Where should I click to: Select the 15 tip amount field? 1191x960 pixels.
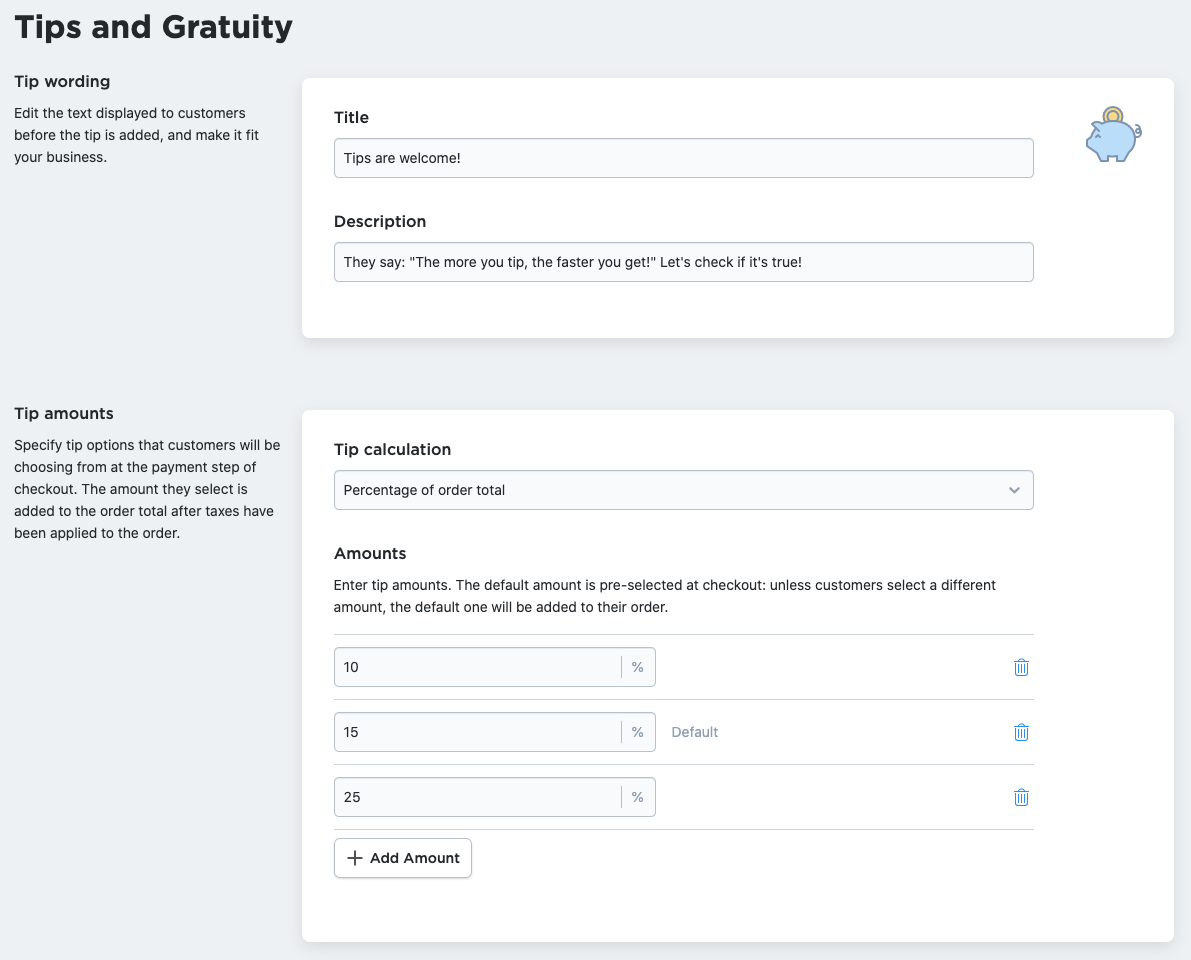pyautogui.click(x=480, y=731)
